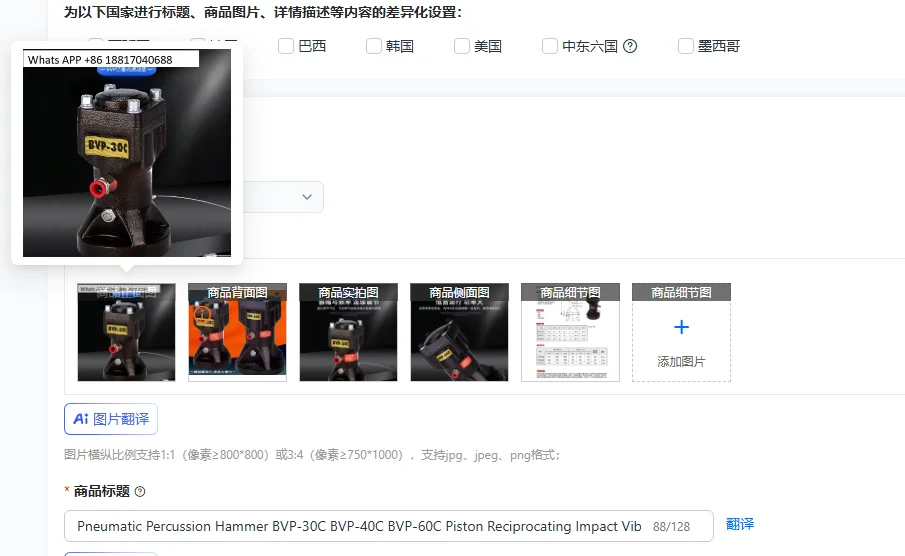The image size is (905, 556).
Task: Check the 巴西 country checkbox
Action: [286, 46]
